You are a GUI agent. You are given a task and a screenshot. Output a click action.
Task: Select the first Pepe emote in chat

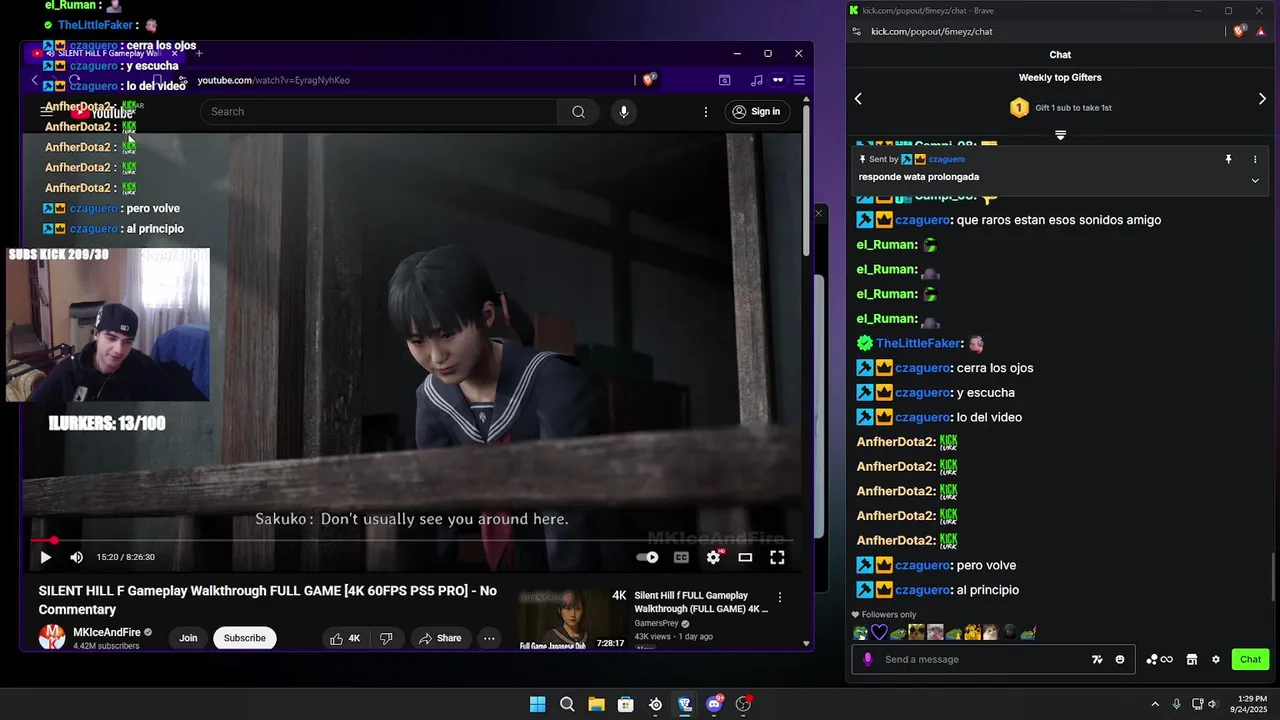point(861,632)
